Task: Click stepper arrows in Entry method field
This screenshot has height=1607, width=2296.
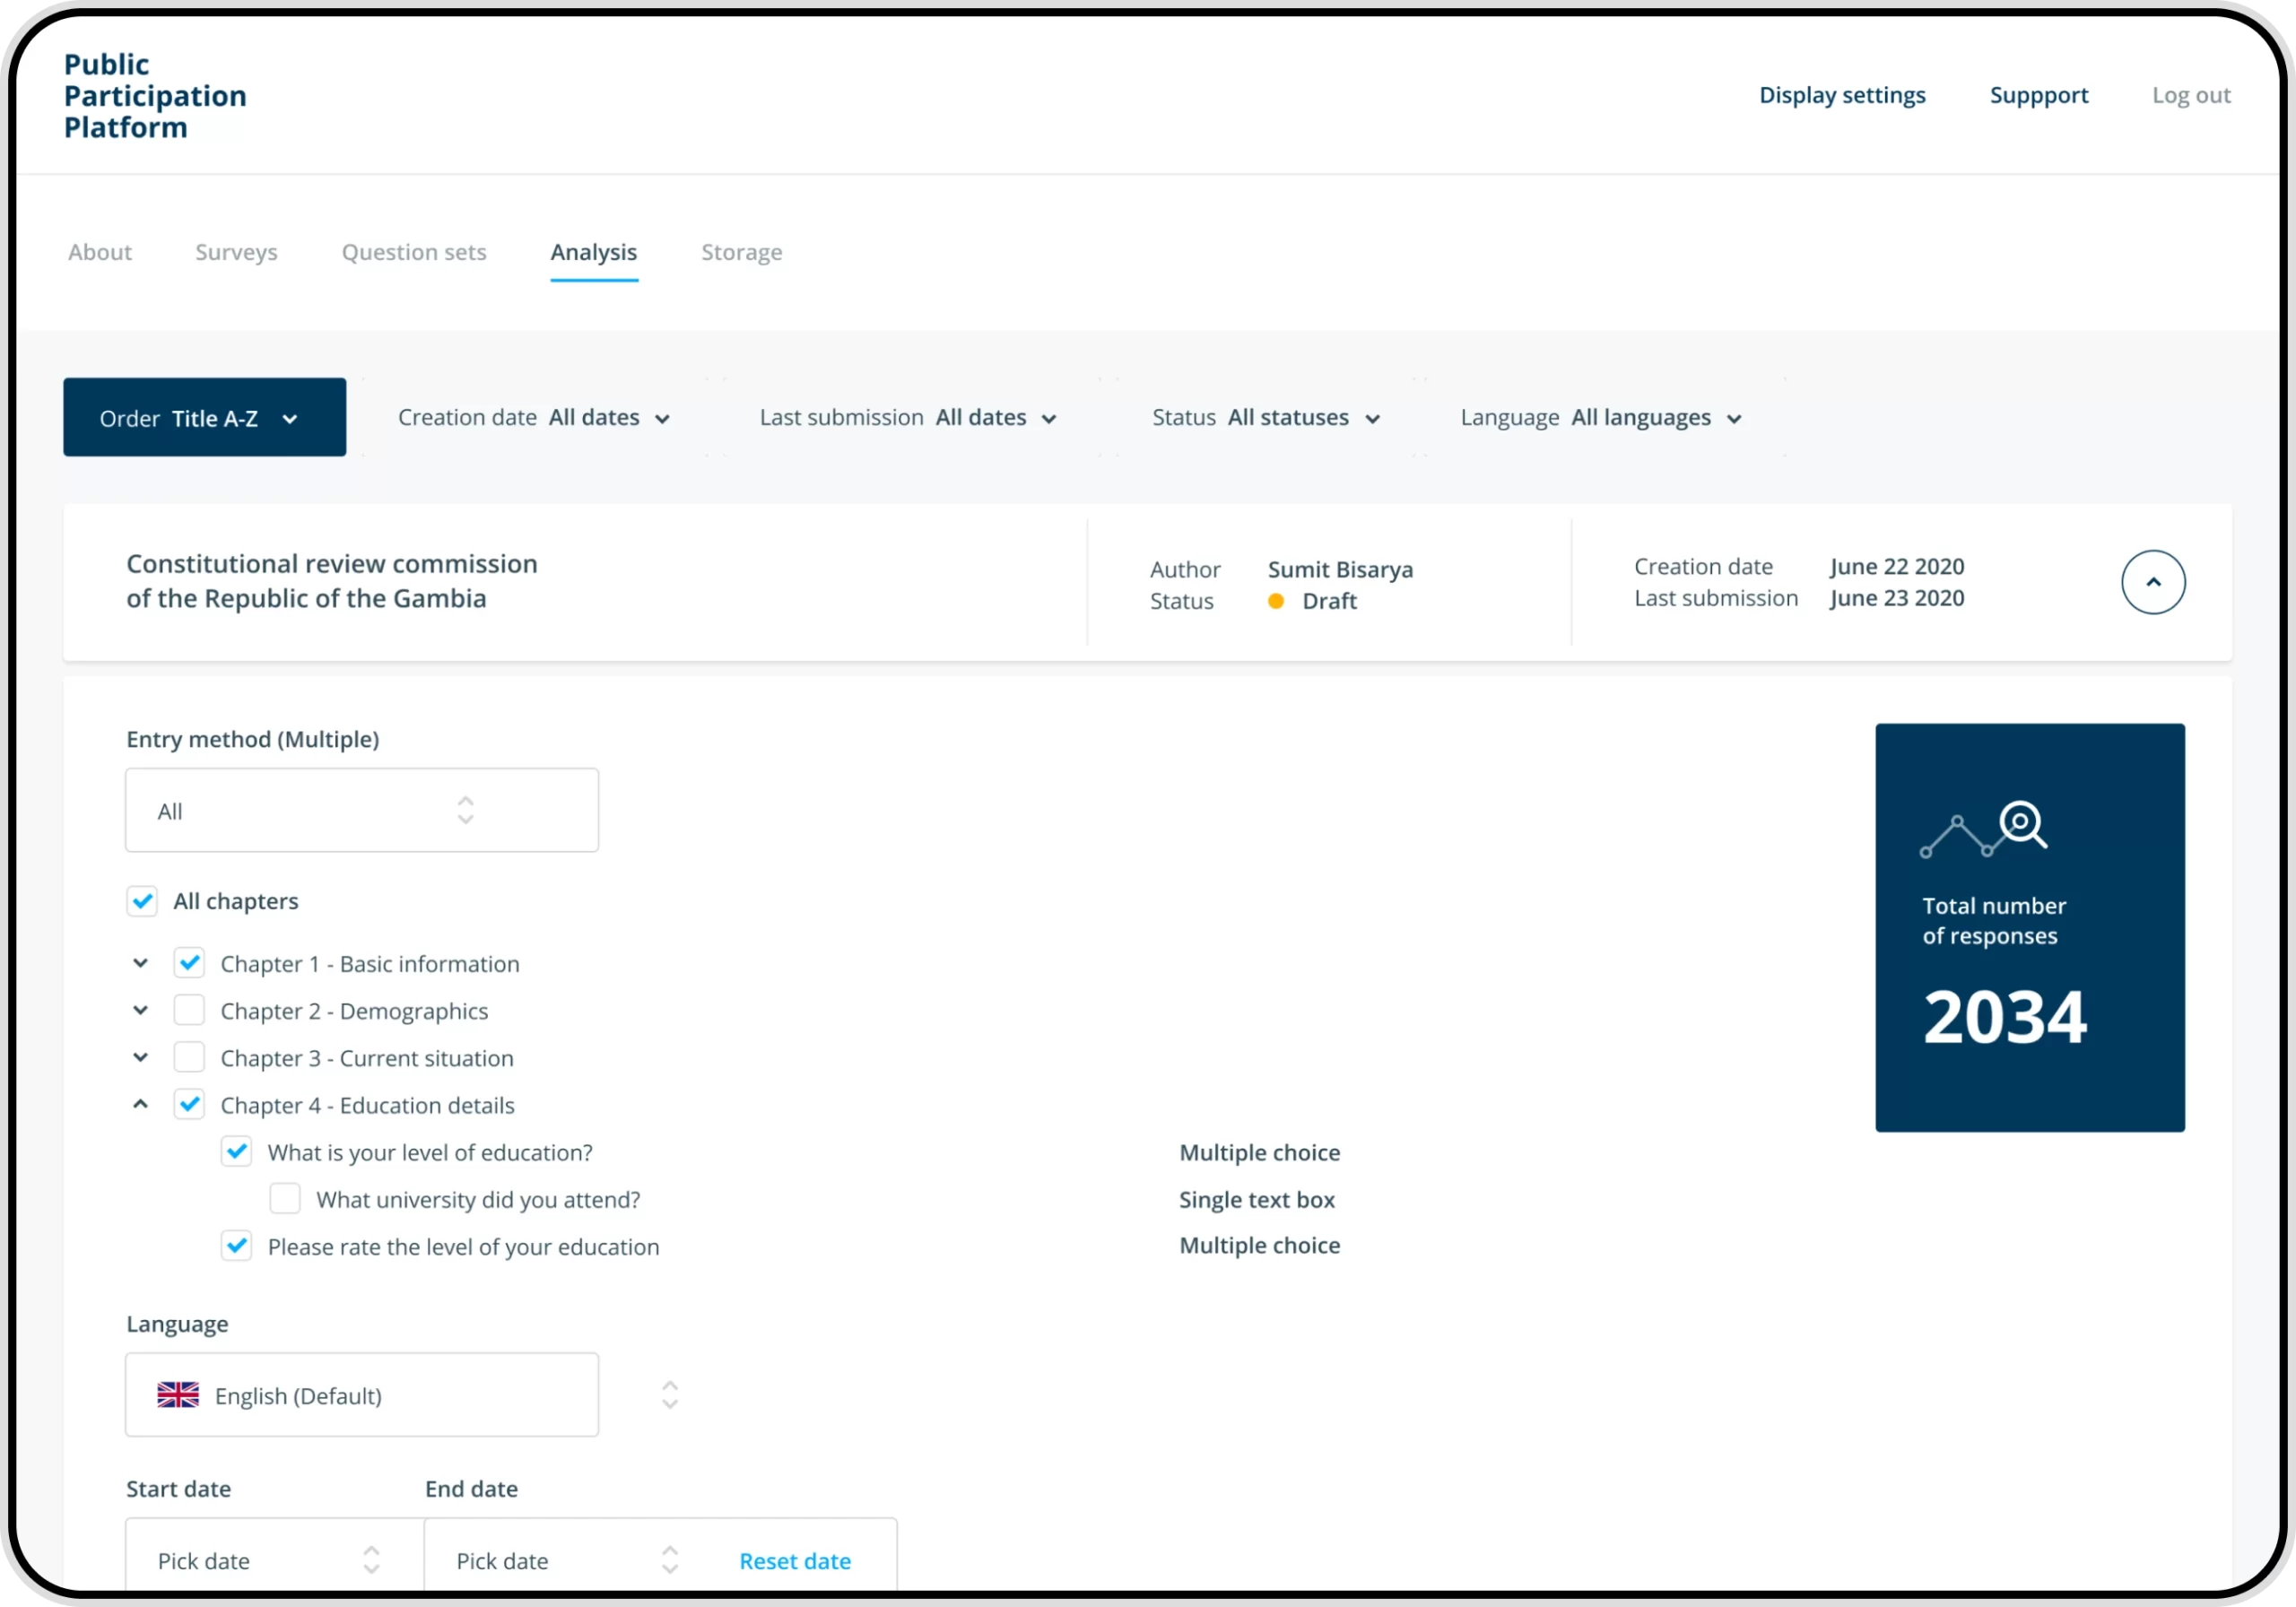Action: click(465, 810)
